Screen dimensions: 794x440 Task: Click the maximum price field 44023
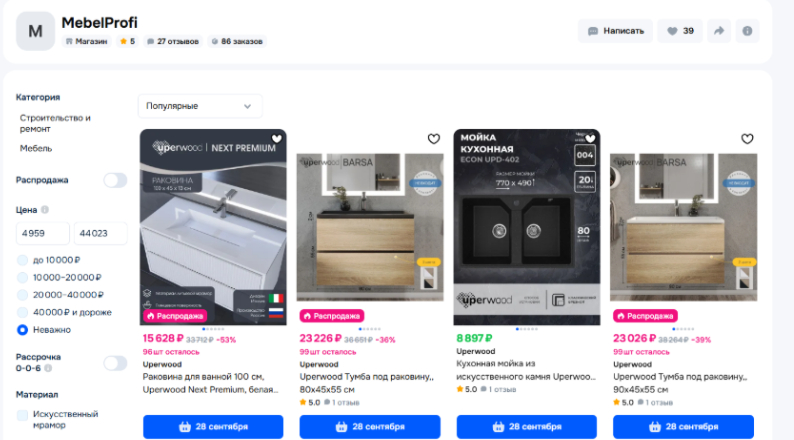[x=100, y=233]
